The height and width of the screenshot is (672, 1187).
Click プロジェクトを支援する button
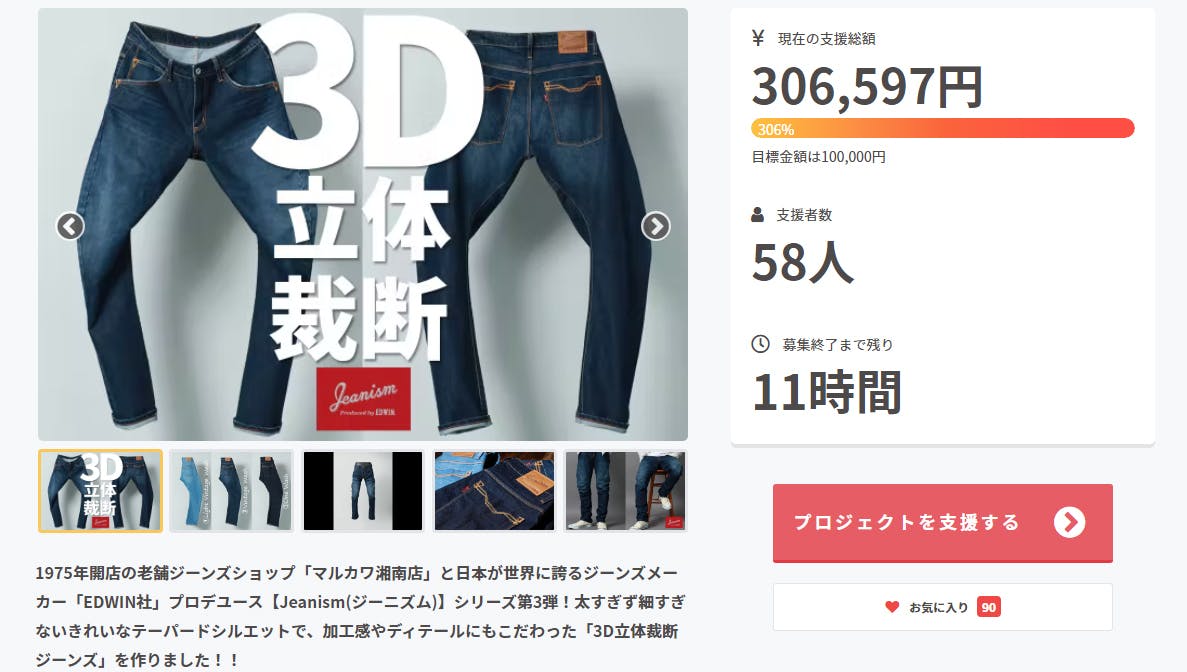(942, 523)
